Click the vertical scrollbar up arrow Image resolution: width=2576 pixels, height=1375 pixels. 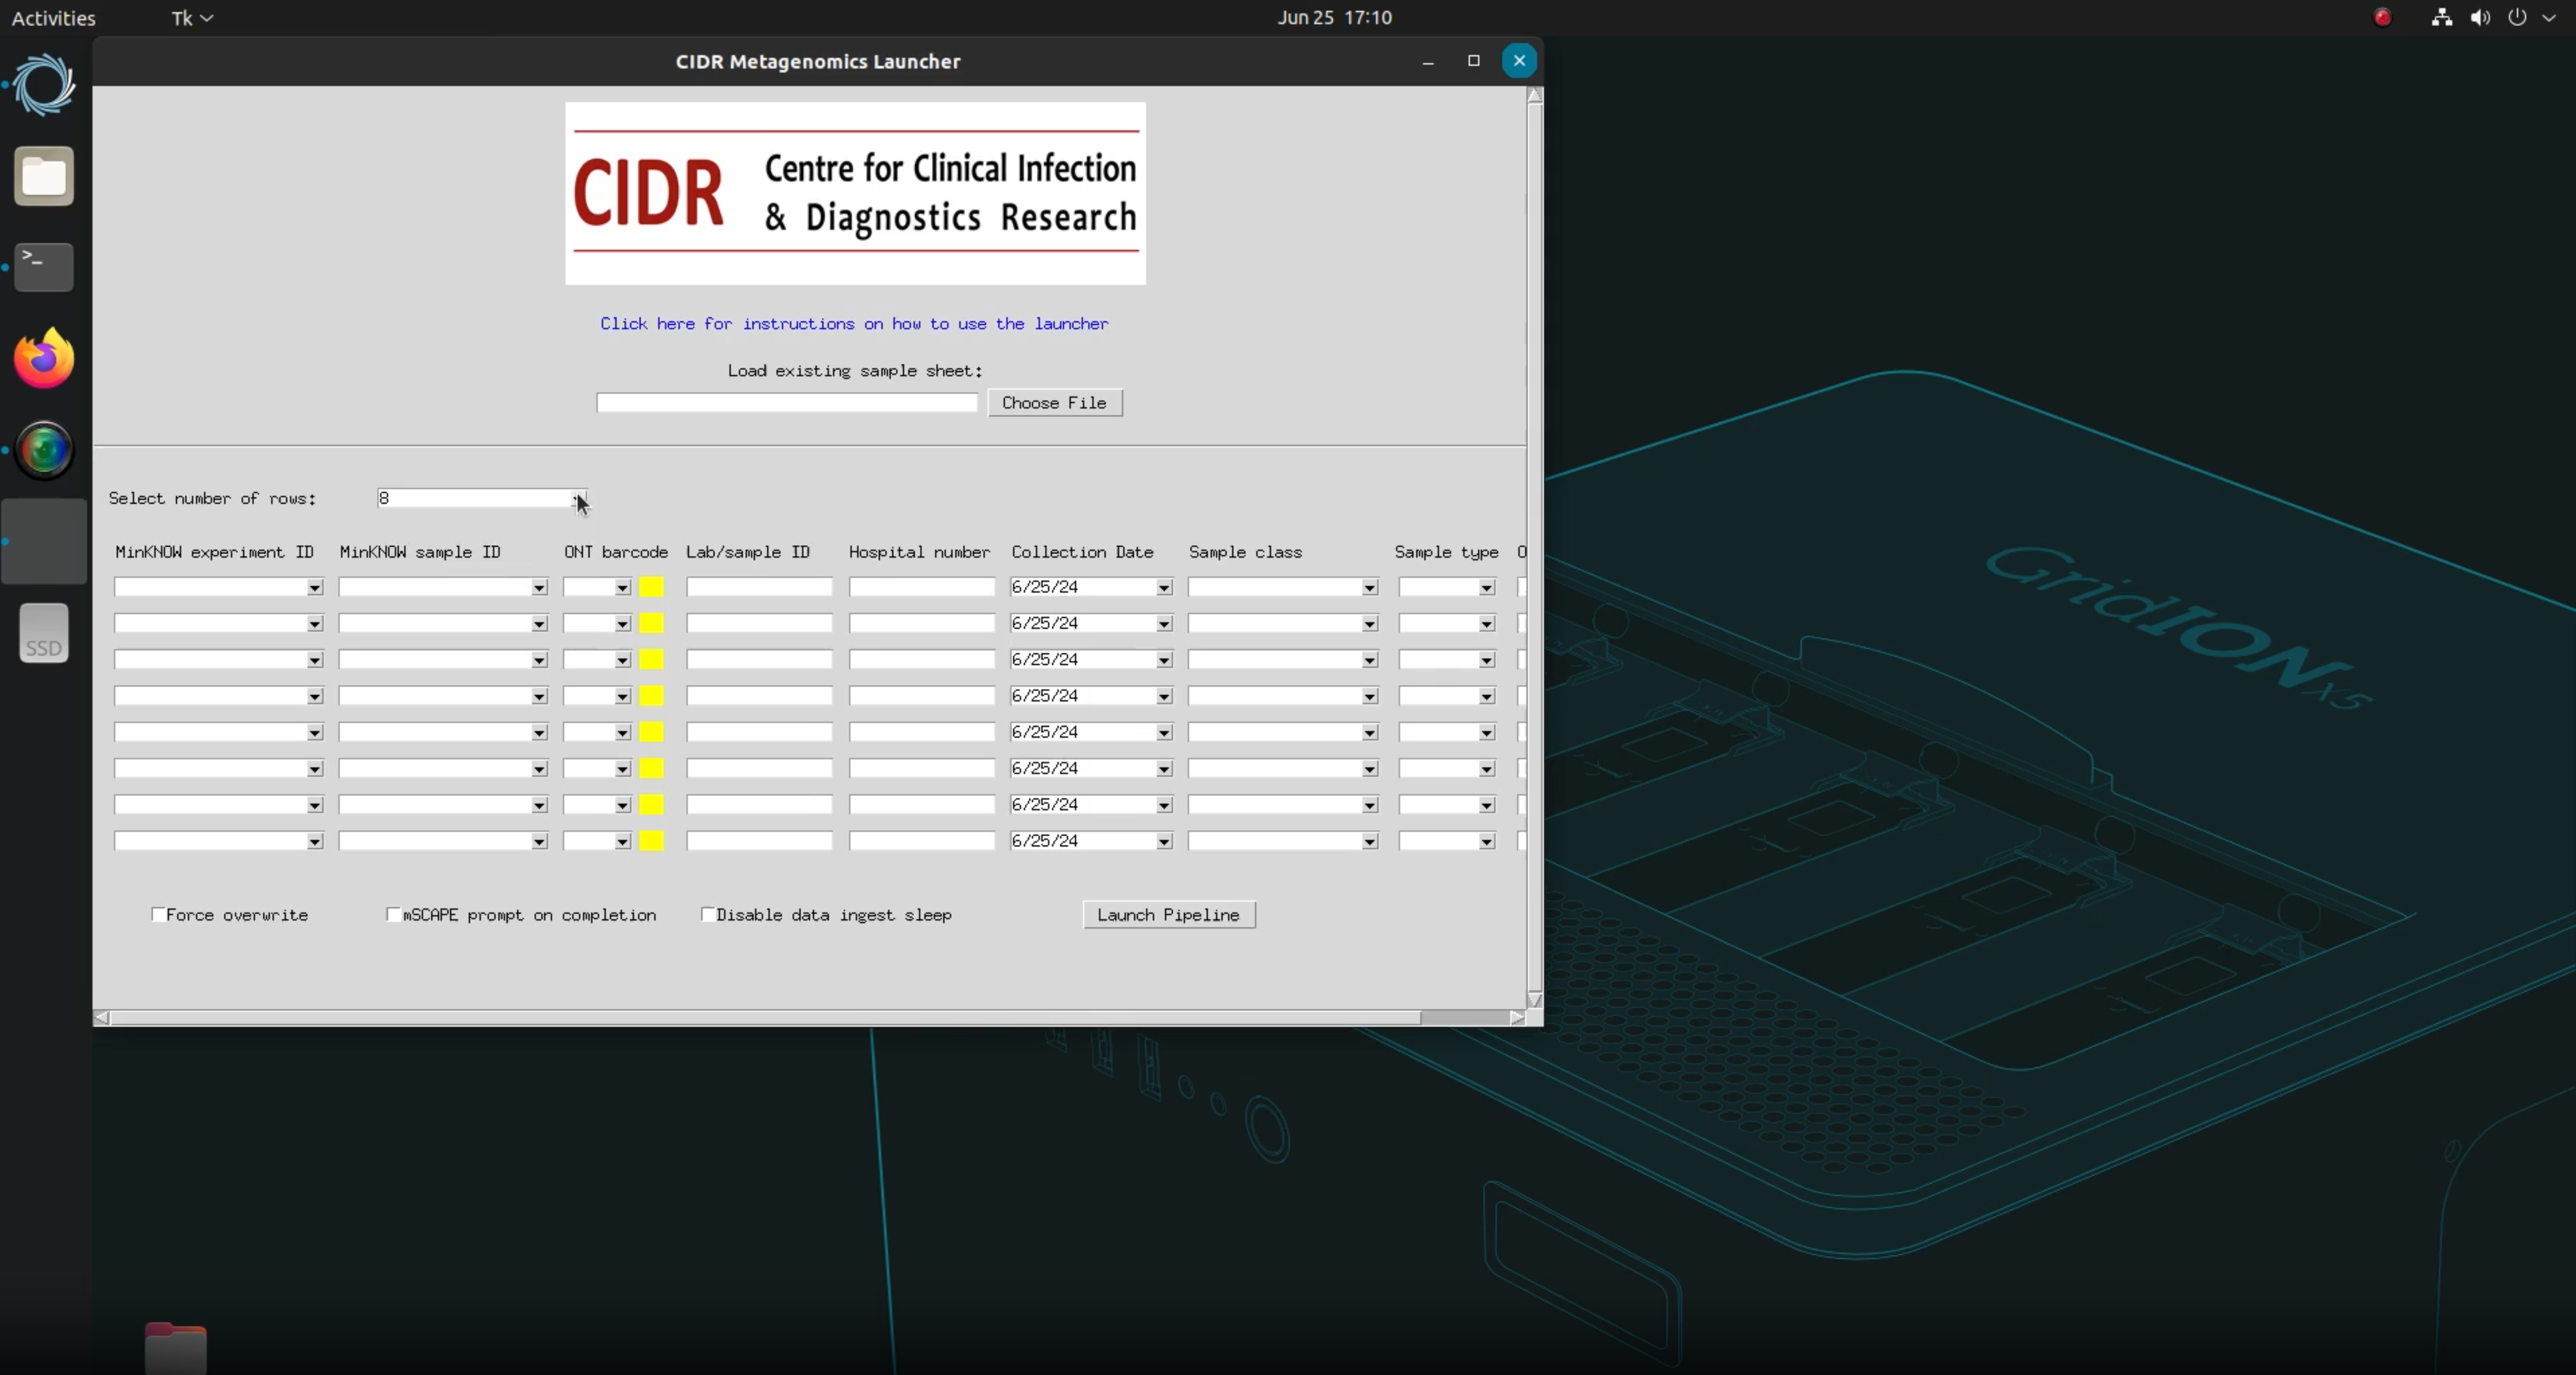(x=1535, y=95)
